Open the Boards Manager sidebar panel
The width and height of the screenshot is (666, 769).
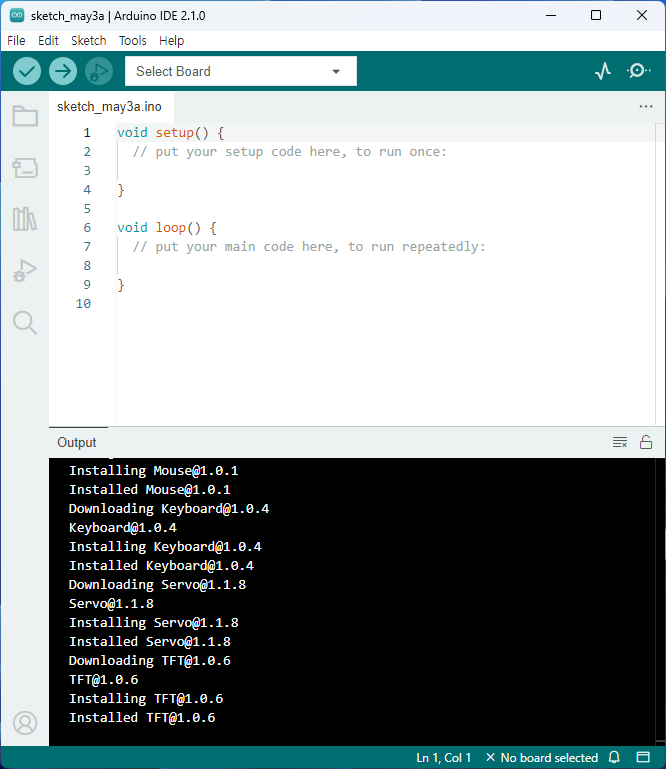[x=25, y=168]
